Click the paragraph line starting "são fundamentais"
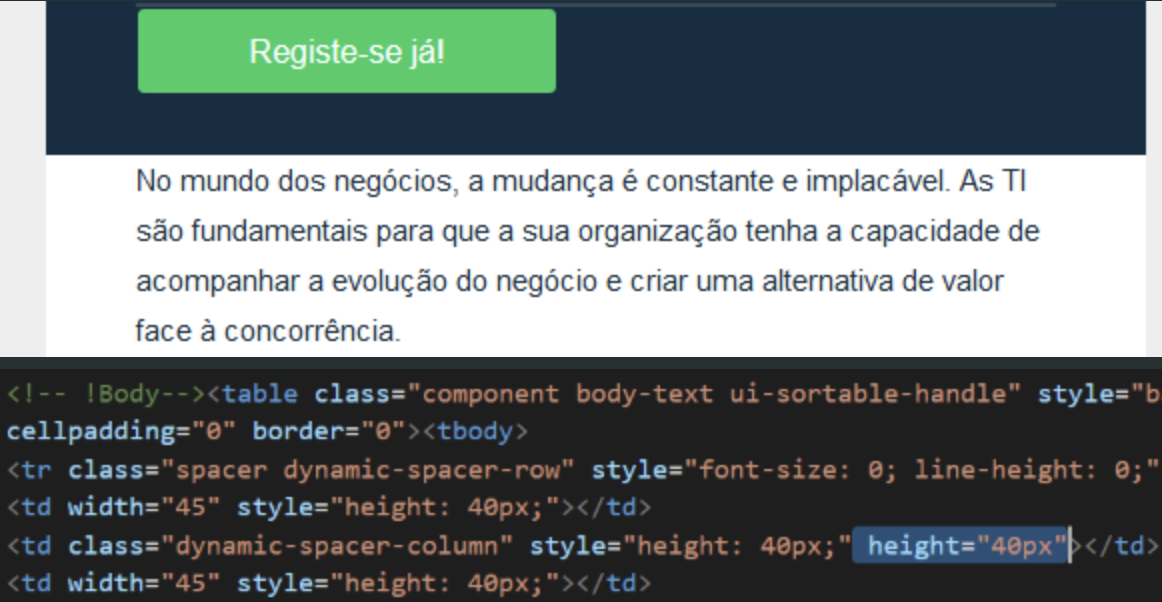1162x602 pixels. coord(587,233)
